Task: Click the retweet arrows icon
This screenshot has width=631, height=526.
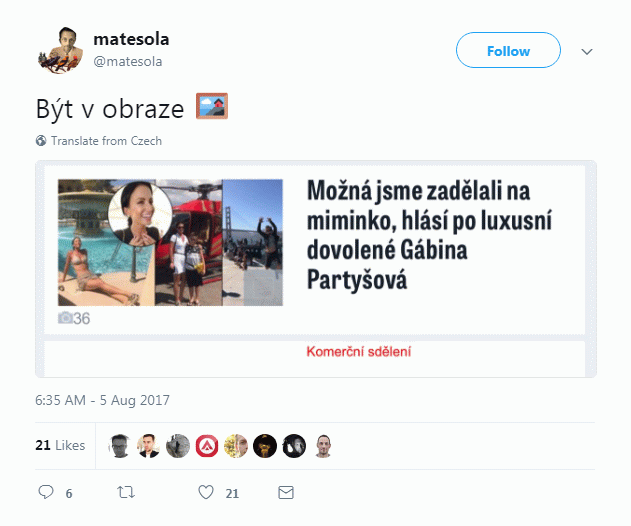Action: [x=126, y=492]
